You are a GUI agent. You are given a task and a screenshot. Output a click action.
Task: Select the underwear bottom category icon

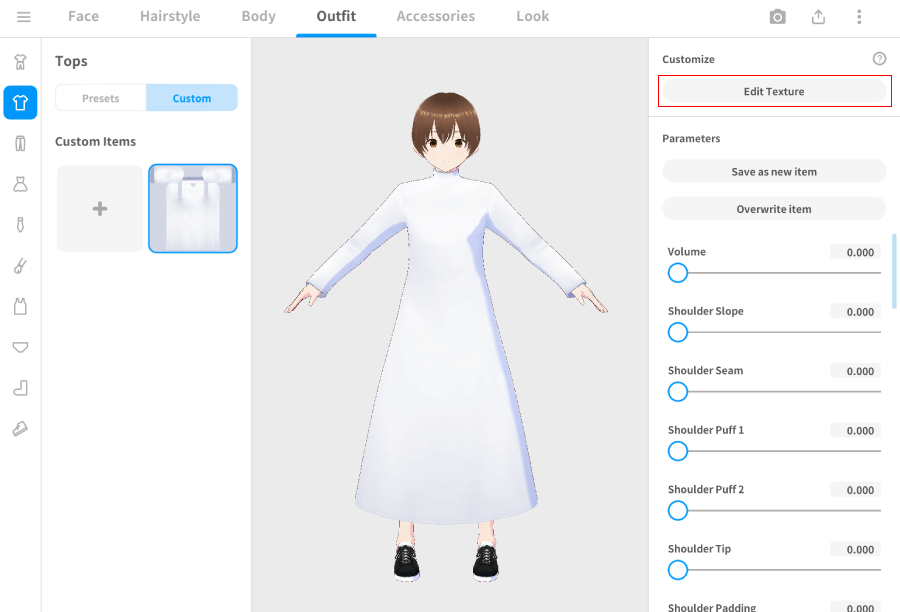click(20, 347)
